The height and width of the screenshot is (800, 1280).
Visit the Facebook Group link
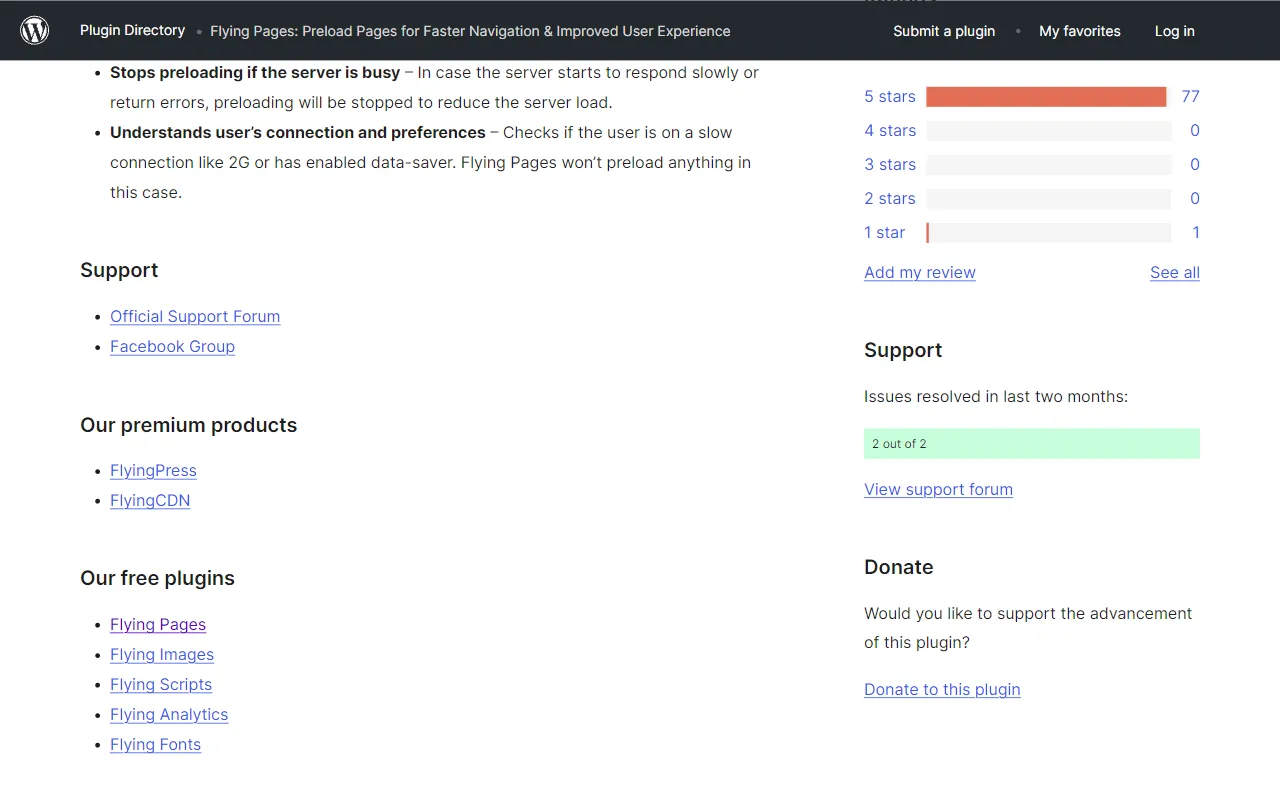point(172,346)
